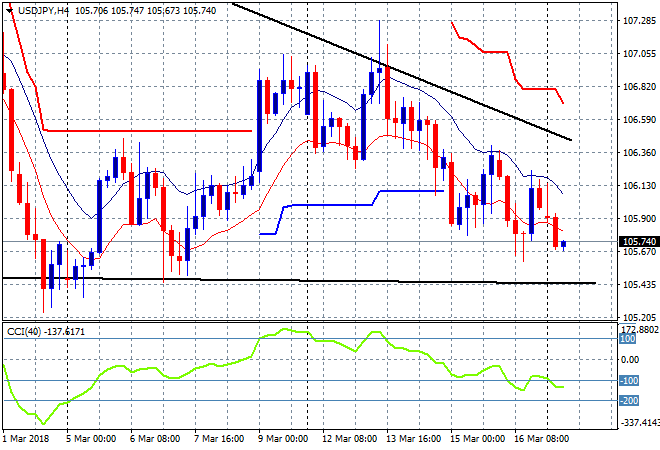Click the 5 Mar 00:00 time label
Viewport: 660px width, 450px height.
click(x=91, y=439)
